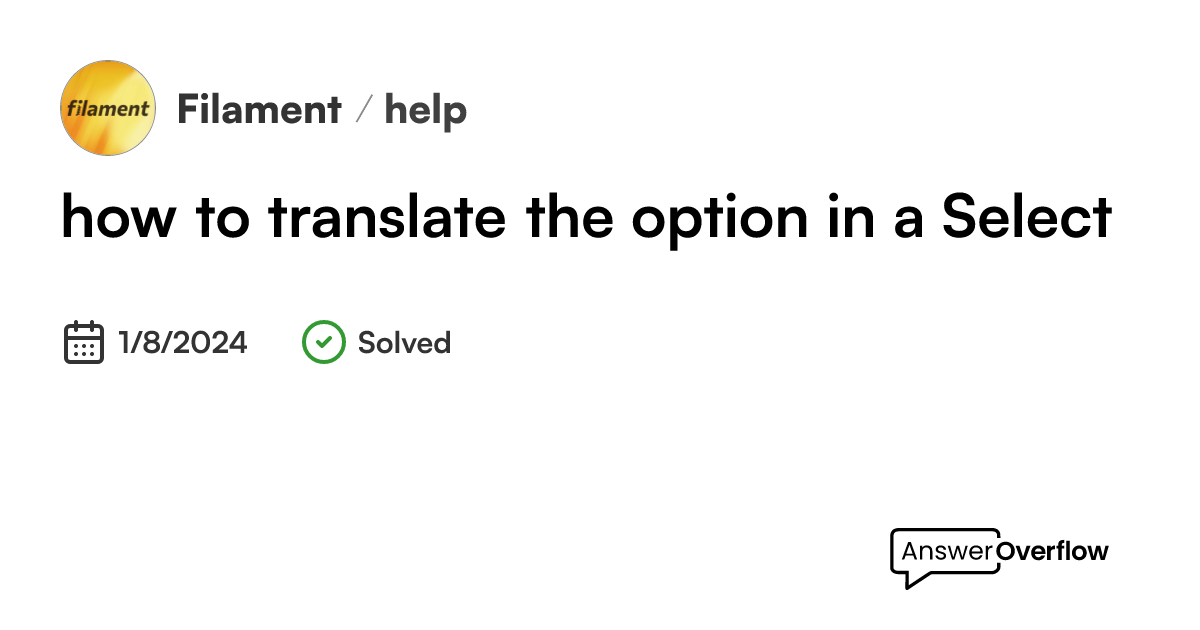This screenshot has height=630, width=1200.
Task: Open the help channel link
Action: click(x=426, y=110)
